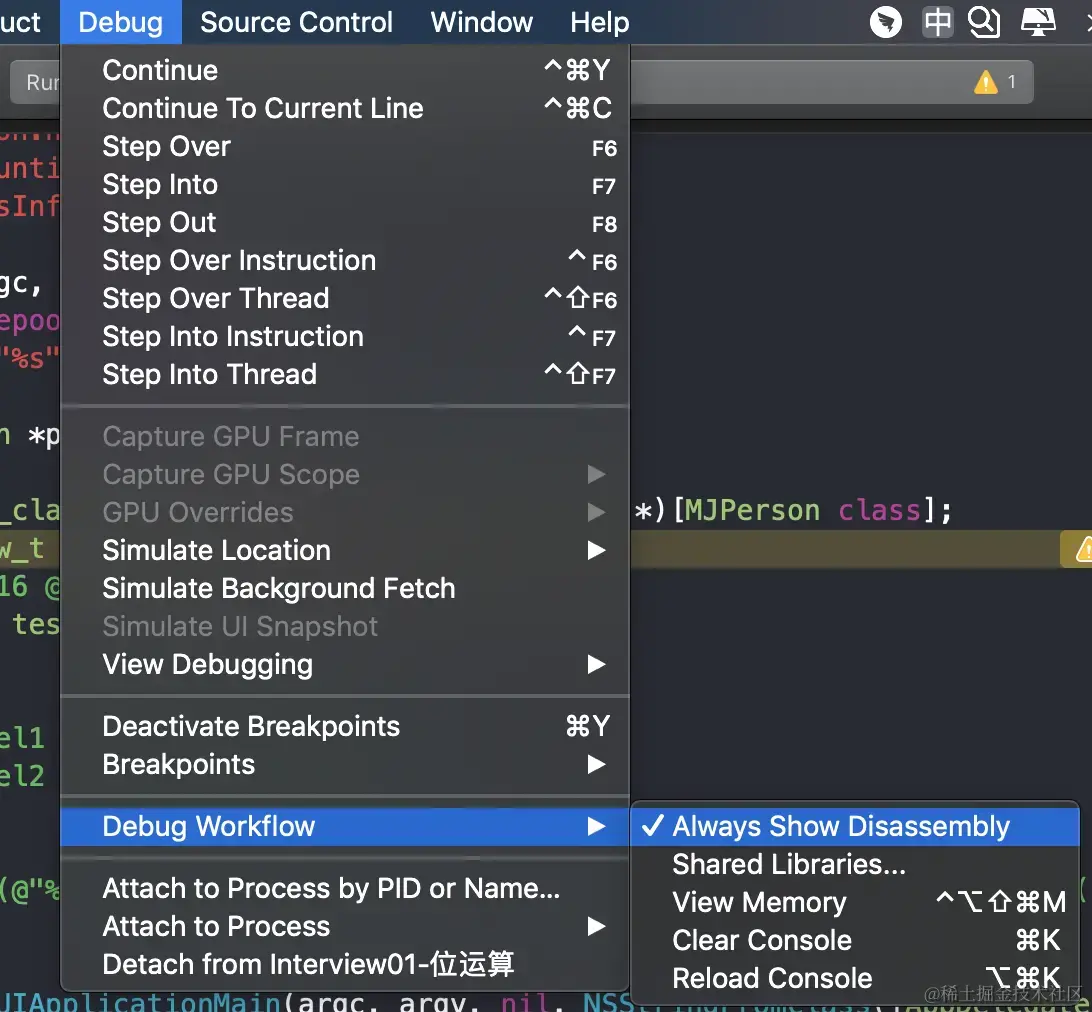This screenshot has height=1012, width=1092.
Task: Click the warning count 1 in toolbar
Action: [x=1011, y=82]
